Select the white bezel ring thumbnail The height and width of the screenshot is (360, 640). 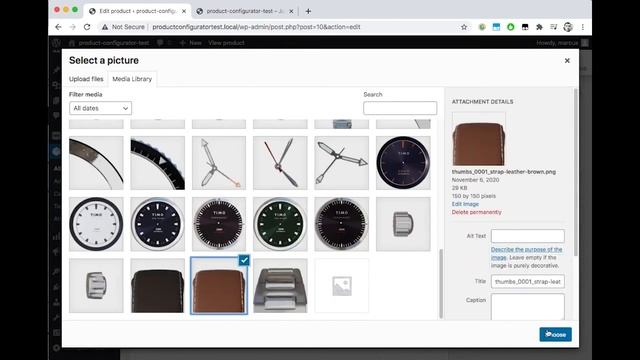[x=96, y=163]
